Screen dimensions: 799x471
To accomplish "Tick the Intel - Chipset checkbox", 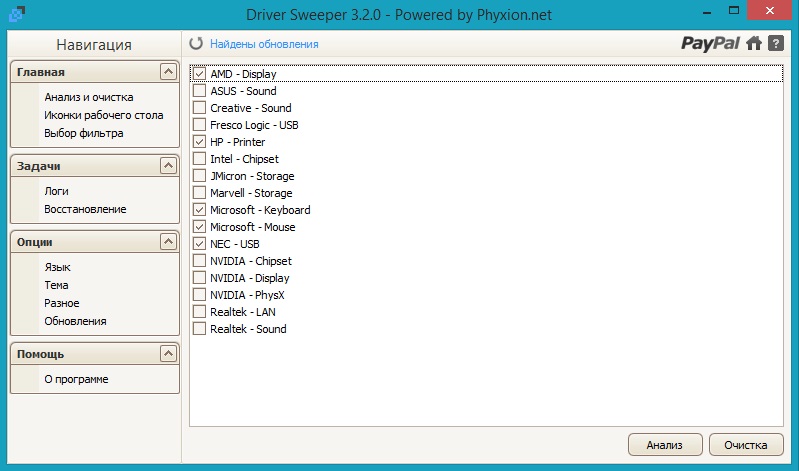I will pyautogui.click(x=199, y=159).
